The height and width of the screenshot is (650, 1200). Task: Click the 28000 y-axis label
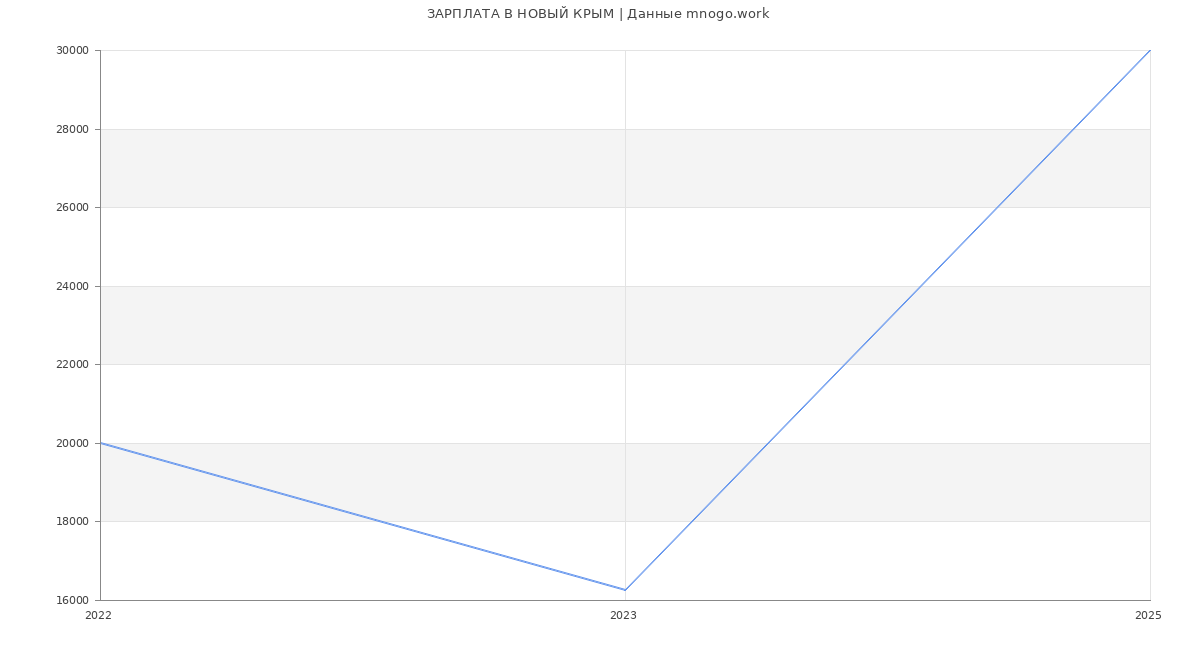point(73,129)
